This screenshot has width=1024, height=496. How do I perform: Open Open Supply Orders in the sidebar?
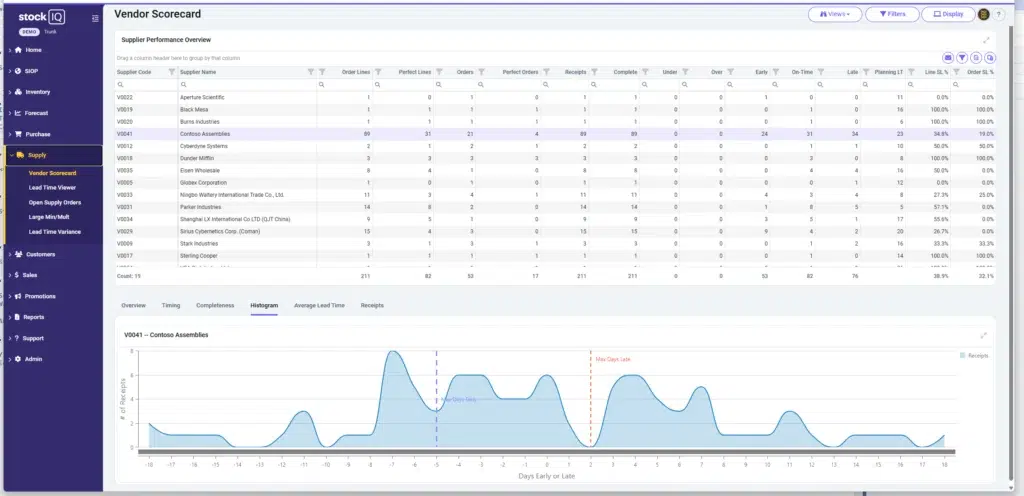(55, 202)
